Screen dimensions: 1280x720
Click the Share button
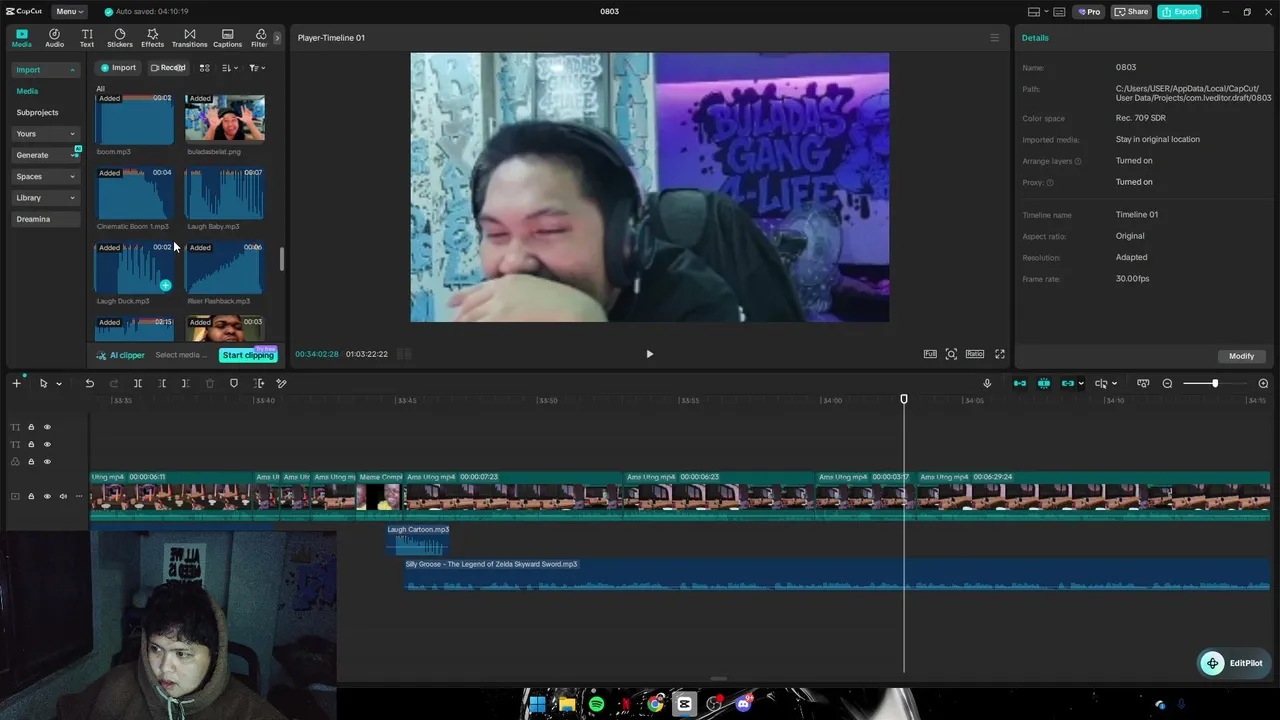coord(1132,12)
